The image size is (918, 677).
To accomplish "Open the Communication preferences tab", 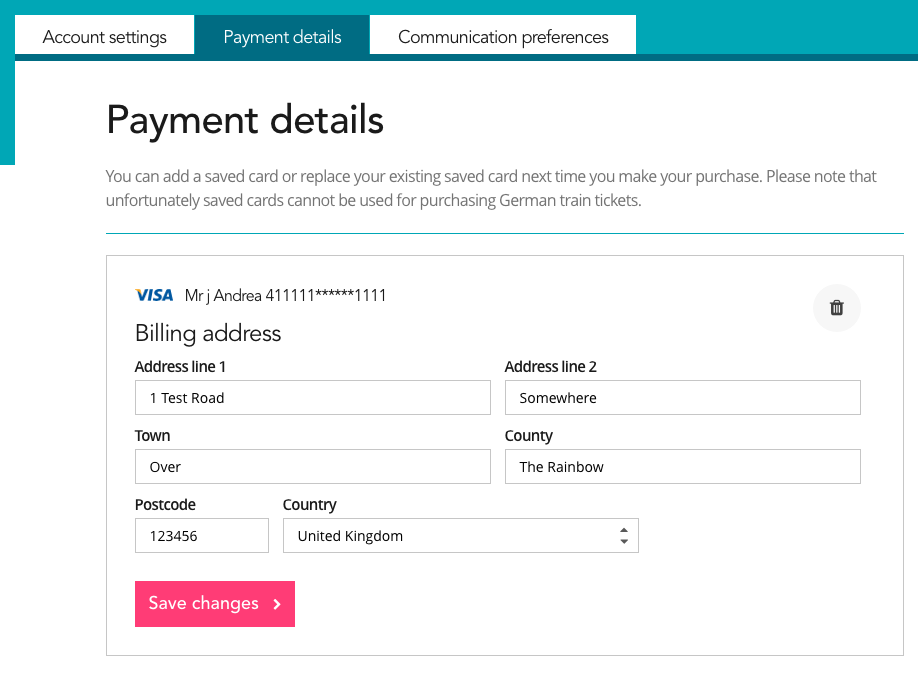I will tap(502, 37).
